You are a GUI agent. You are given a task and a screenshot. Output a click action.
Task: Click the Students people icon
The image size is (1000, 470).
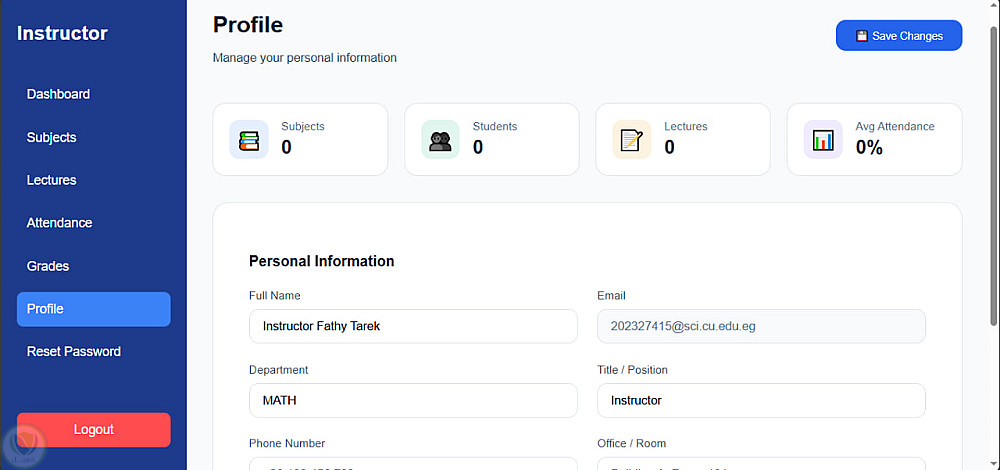pyautogui.click(x=440, y=140)
